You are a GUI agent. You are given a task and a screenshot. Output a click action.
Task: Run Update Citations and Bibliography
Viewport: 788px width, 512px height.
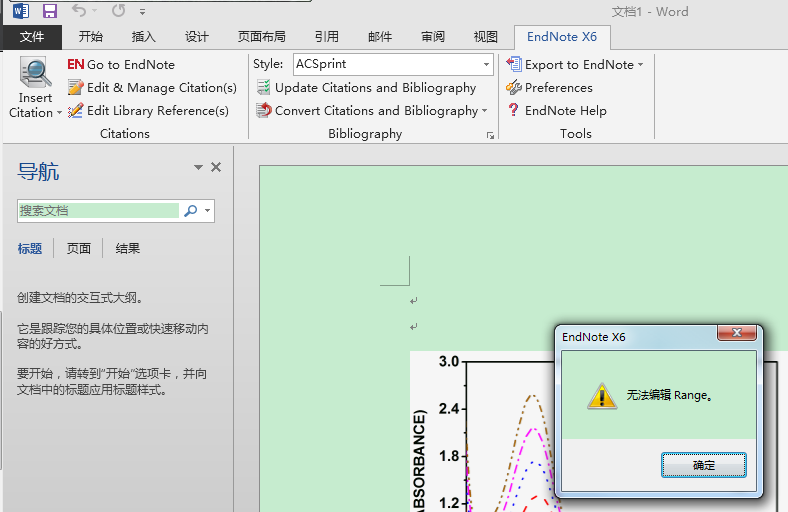375,87
